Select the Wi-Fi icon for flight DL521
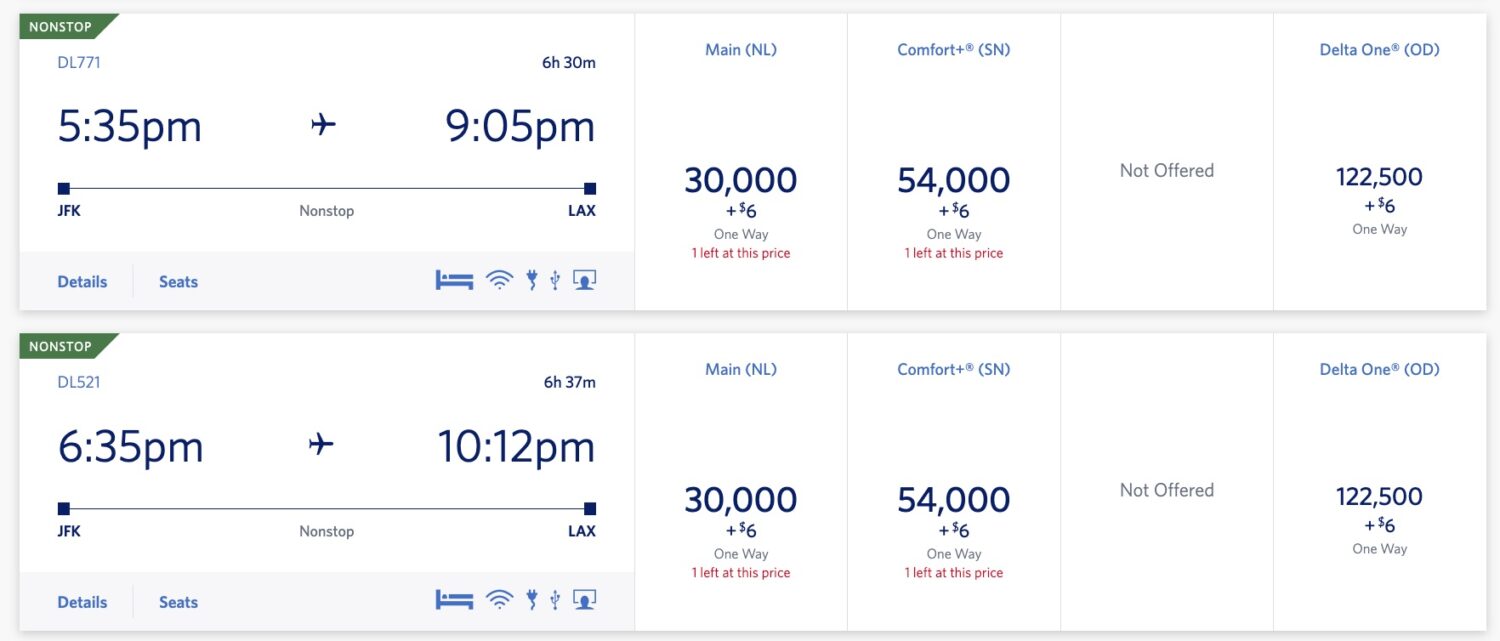 (500, 598)
